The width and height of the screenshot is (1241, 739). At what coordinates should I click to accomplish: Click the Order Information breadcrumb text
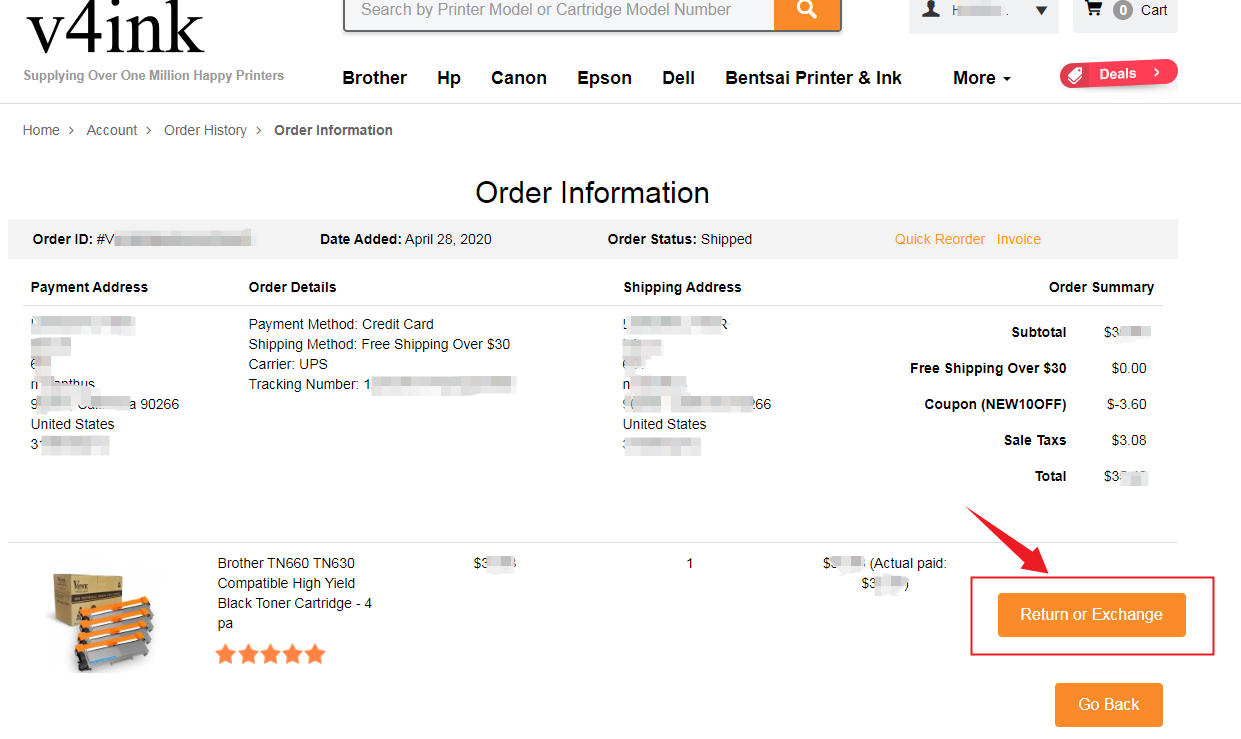click(x=333, y=130)
